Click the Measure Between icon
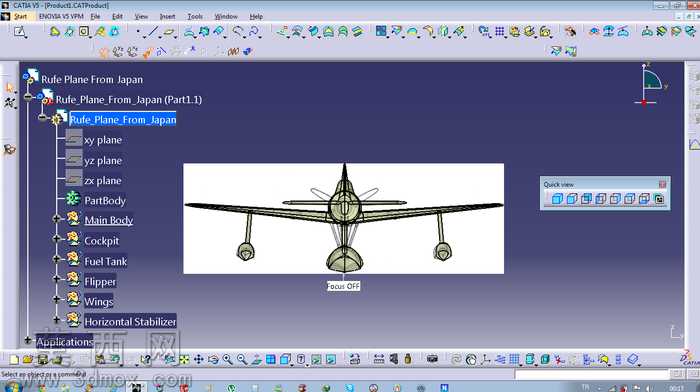 pos(379,359)
